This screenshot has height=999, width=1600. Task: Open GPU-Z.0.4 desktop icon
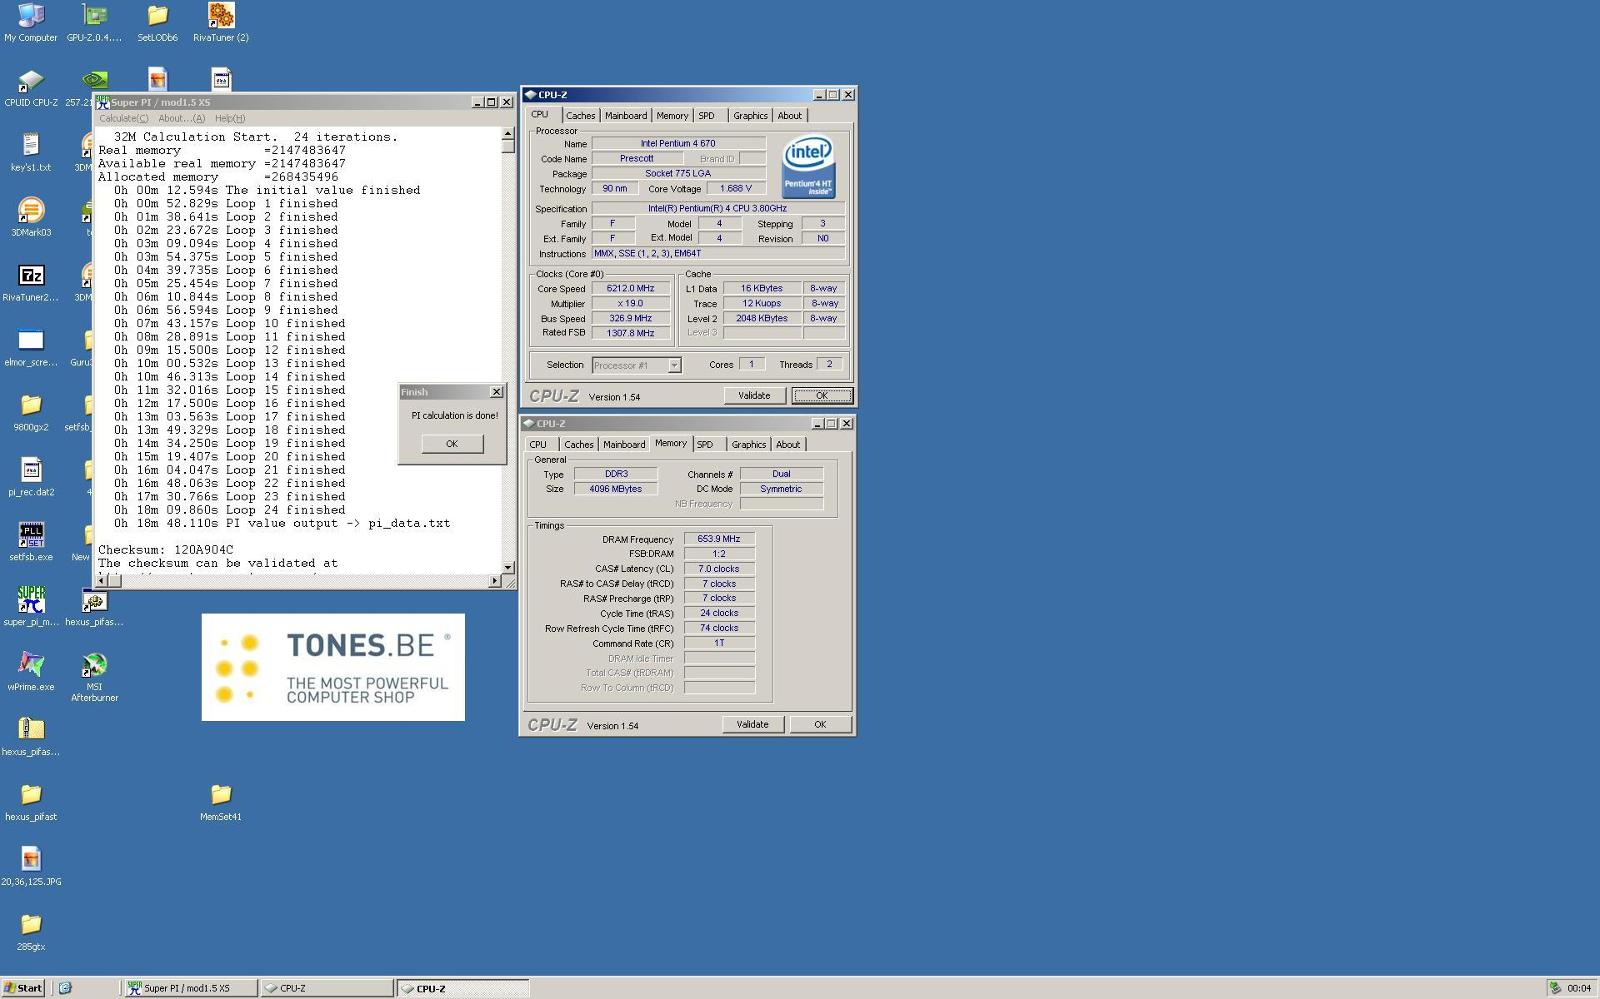[x=94, y=22]
